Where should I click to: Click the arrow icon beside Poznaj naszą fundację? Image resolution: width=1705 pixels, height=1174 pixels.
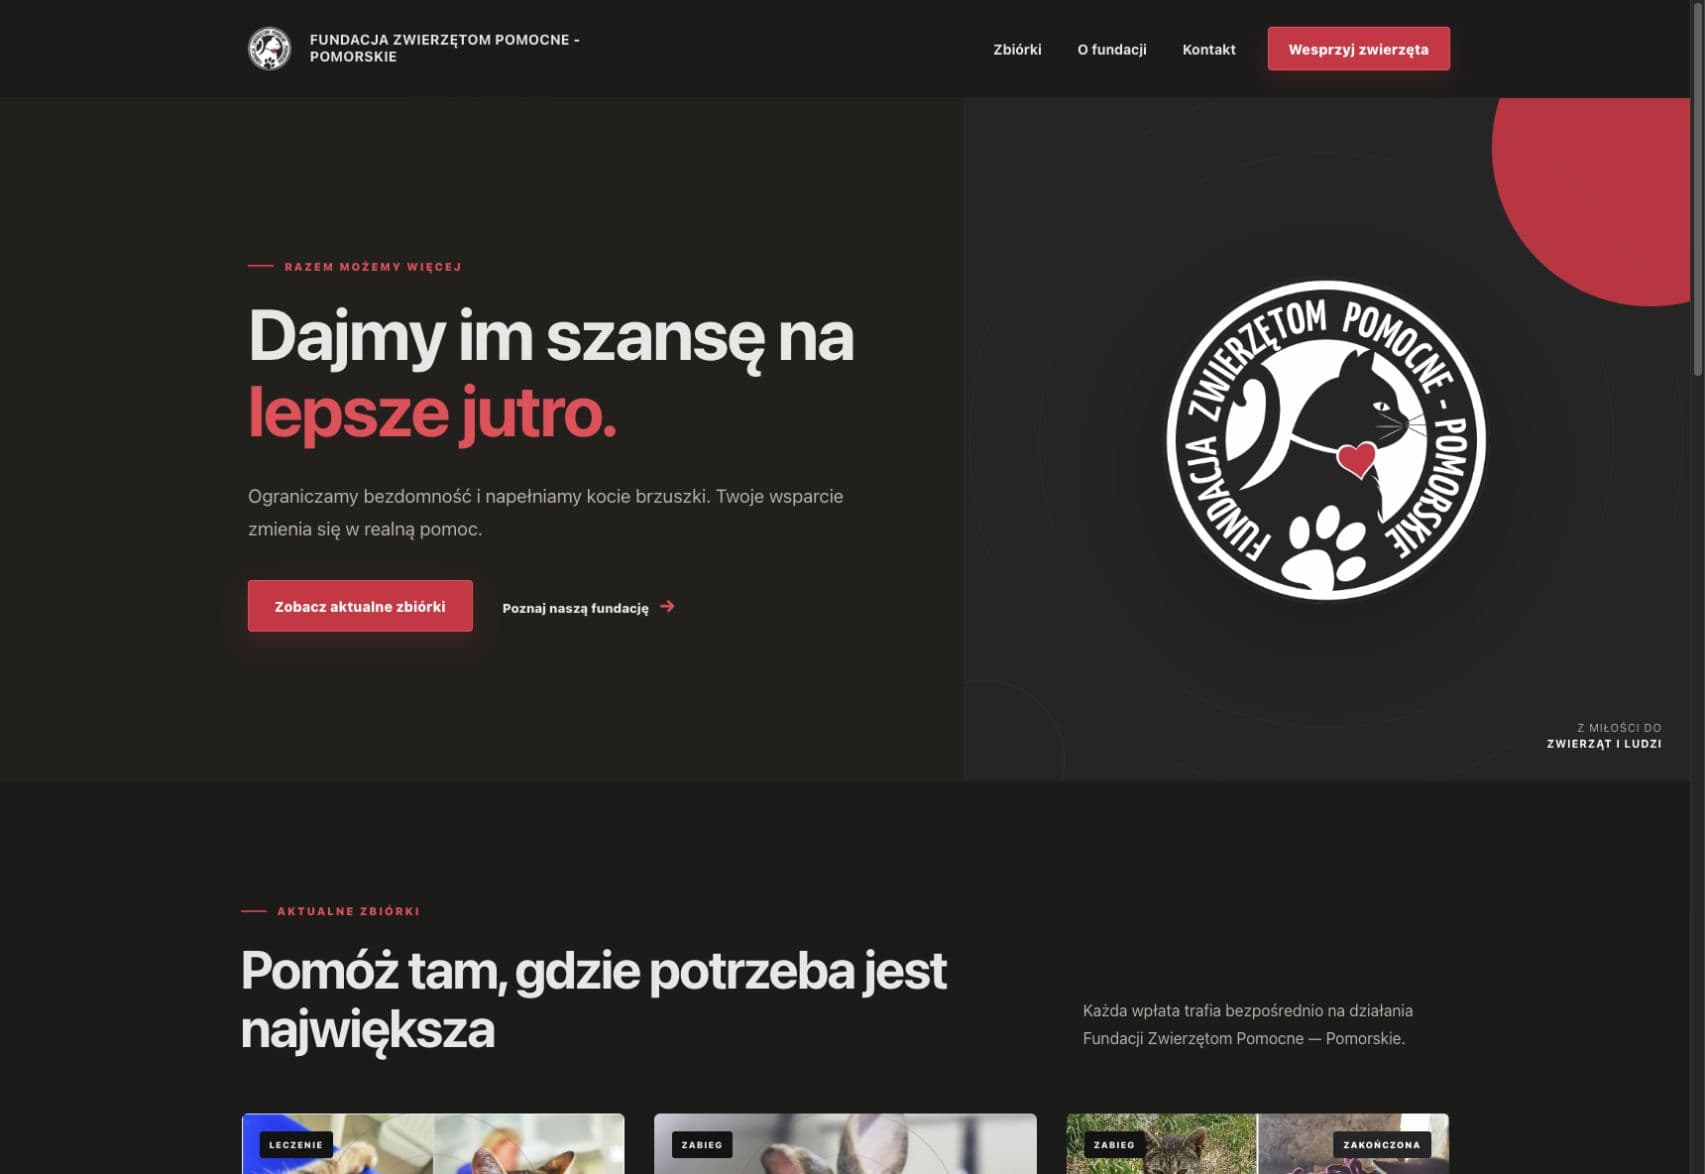(668, 606)
